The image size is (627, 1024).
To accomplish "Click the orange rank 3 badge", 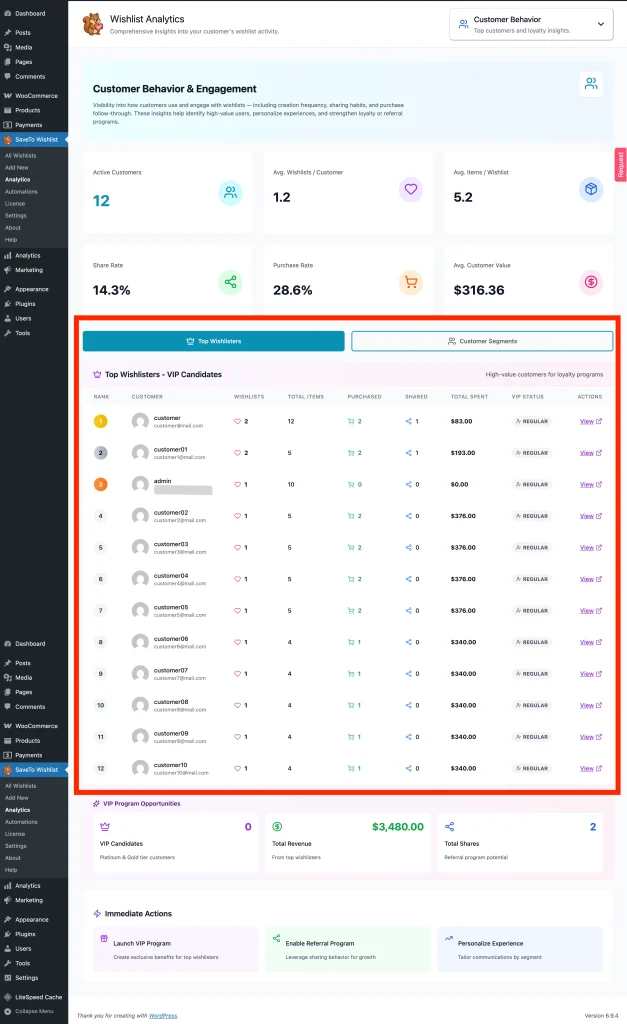I will [101, 485].
